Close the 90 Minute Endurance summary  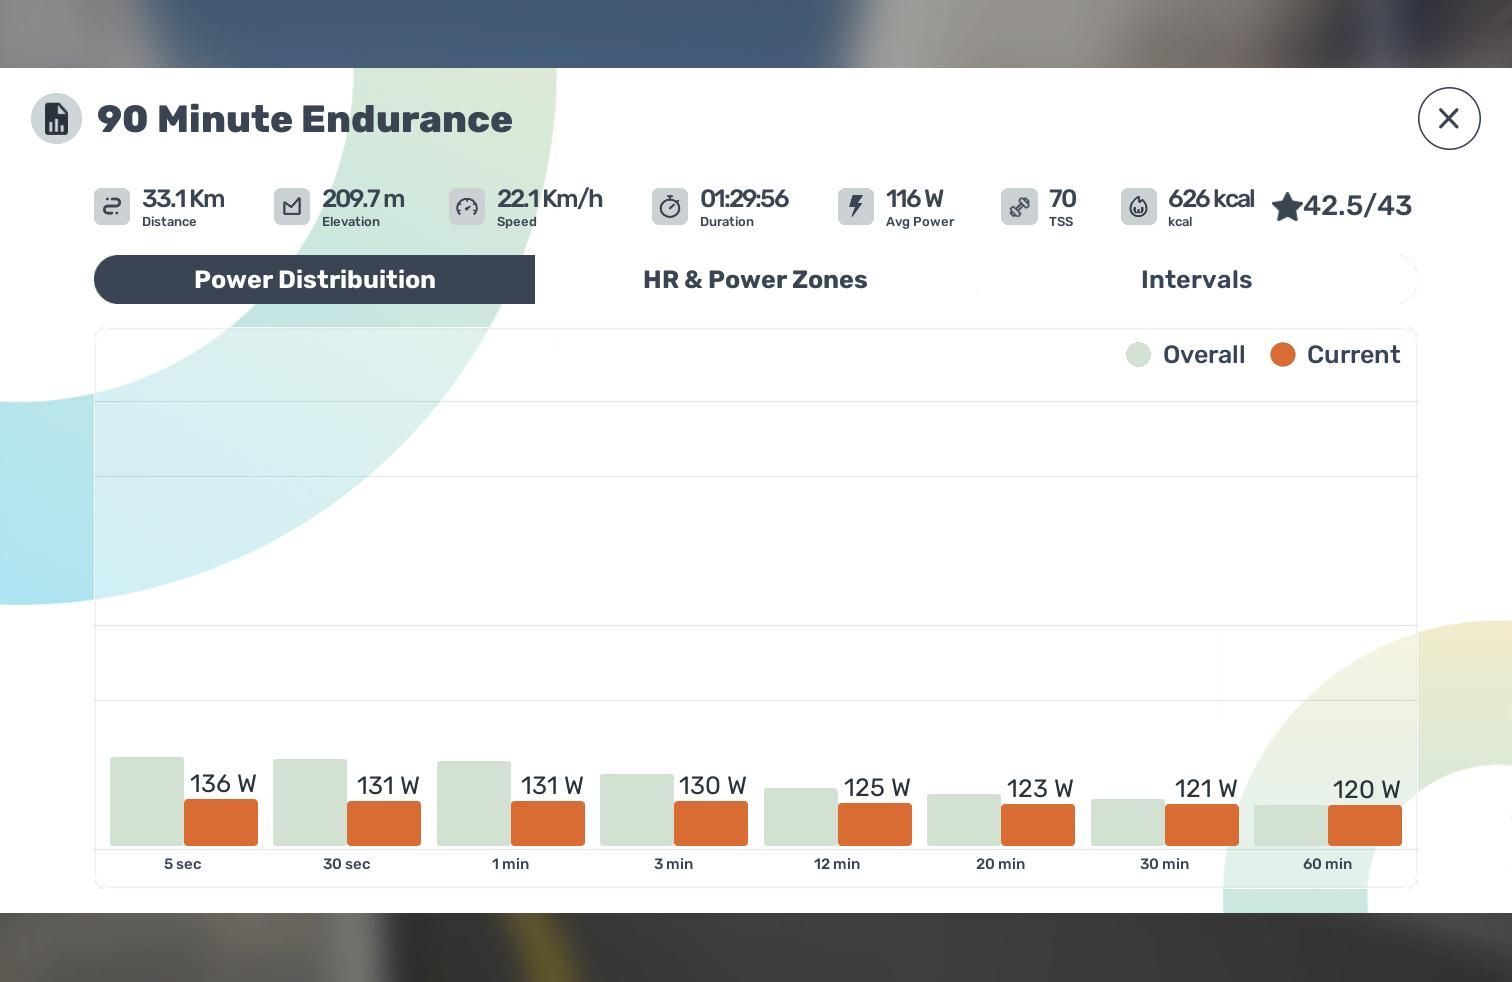1449,119
